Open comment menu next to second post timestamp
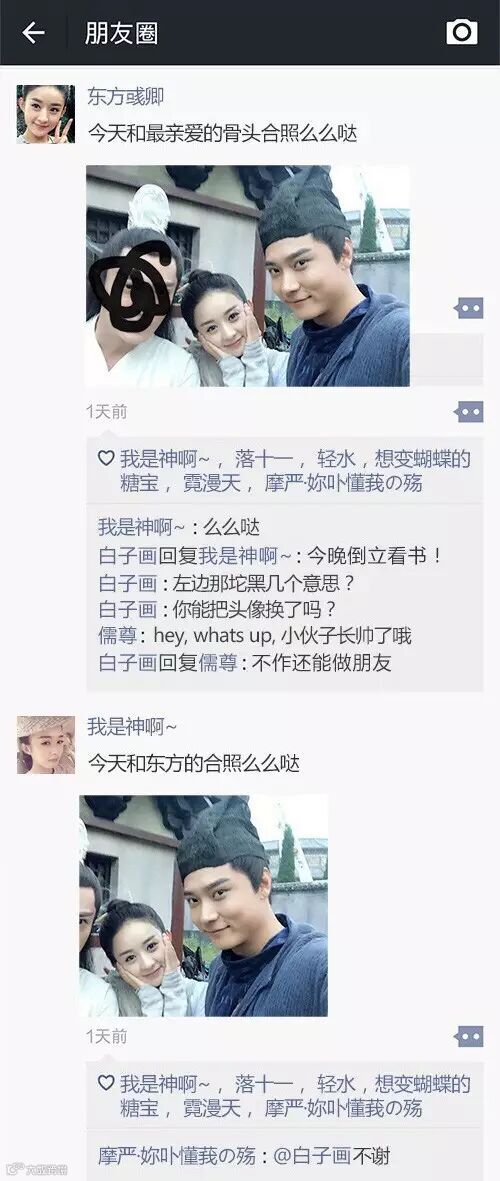 click(x=469, y=1036)
